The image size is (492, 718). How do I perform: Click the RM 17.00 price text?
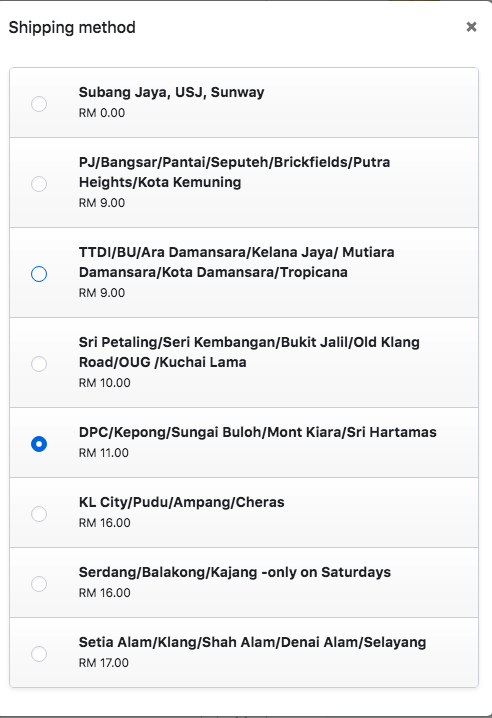coord(104,663)
